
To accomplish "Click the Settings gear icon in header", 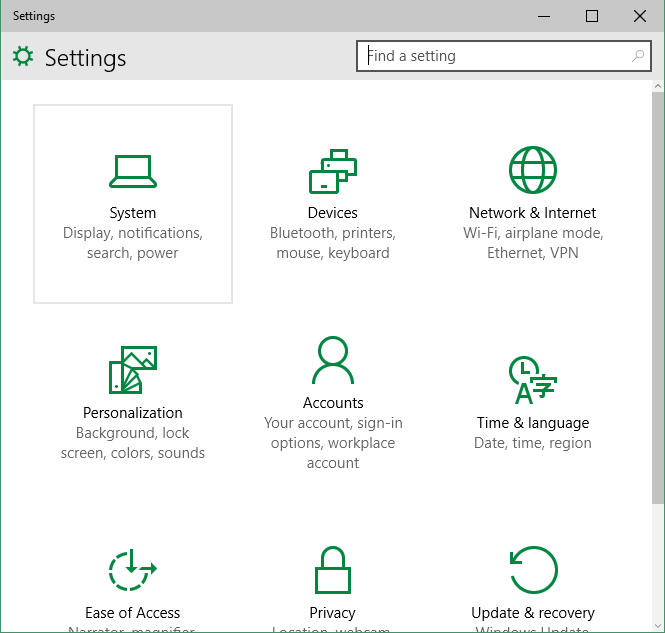I will pyautogui.click(x=23, y=57).
